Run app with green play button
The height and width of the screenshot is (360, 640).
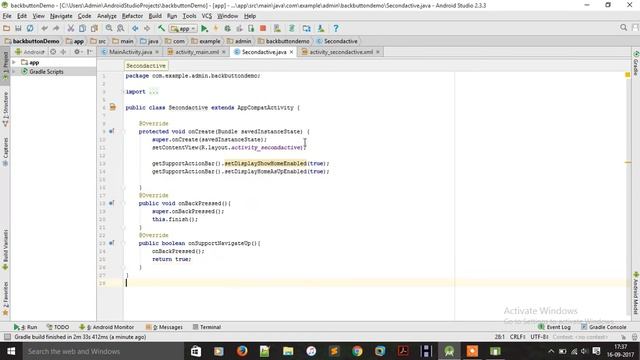click(204, 29)
